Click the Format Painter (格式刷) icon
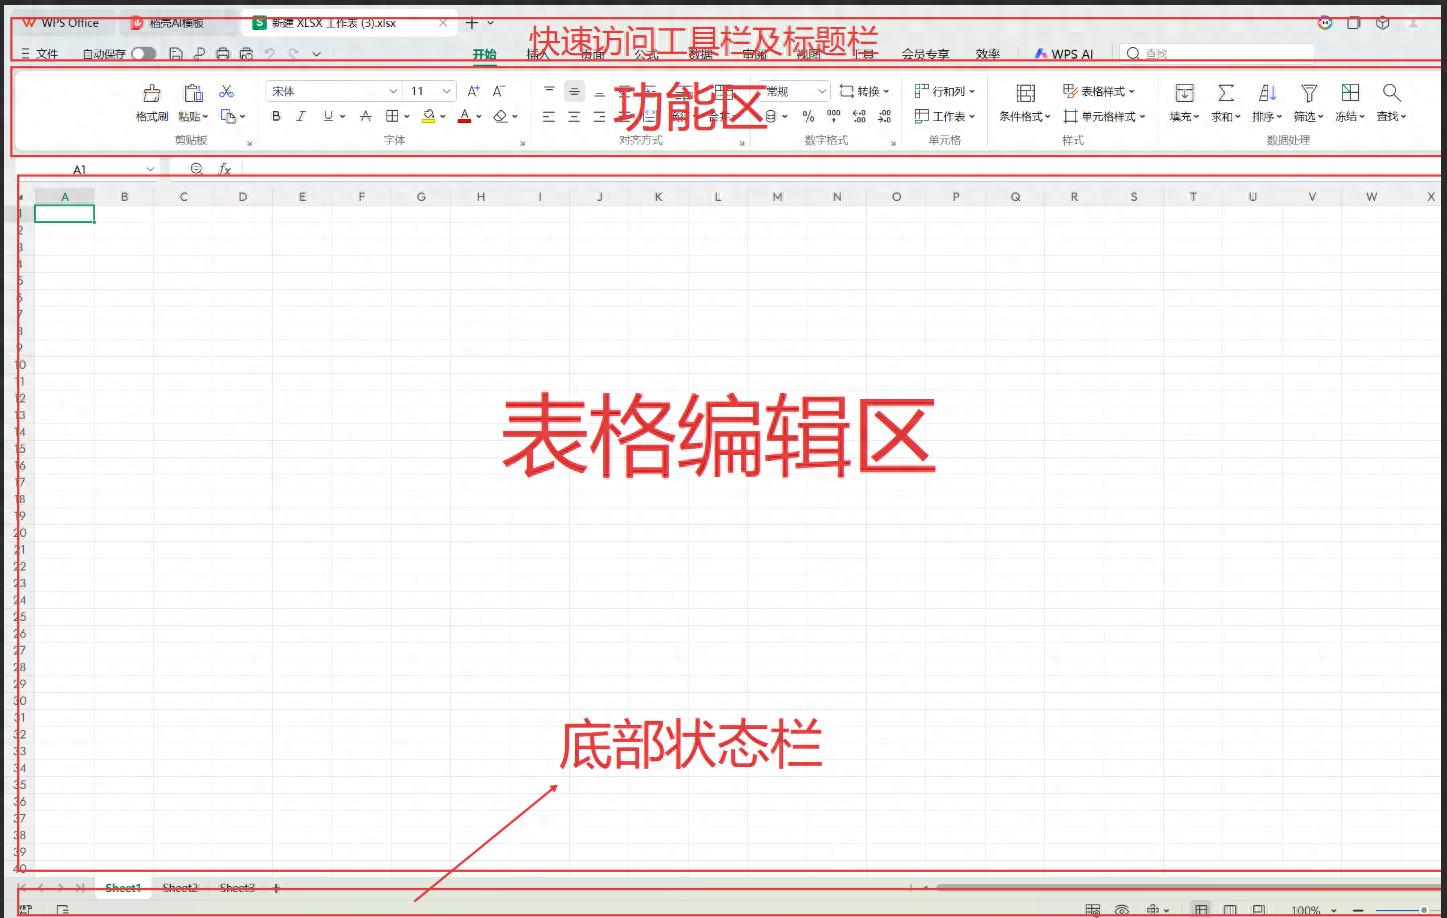This screenshot has width=1447, height=918. pos(152,93)
